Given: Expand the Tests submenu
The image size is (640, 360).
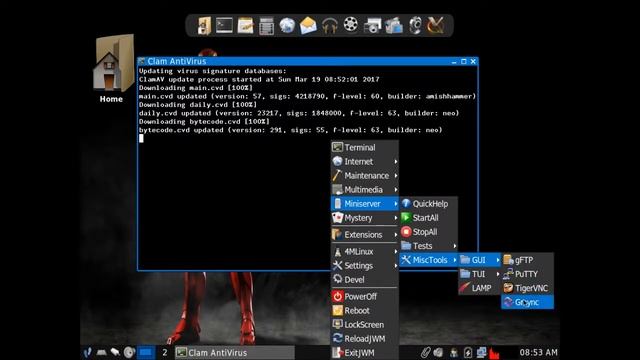Looking at the screenshot, I should [x=429, y=246].
